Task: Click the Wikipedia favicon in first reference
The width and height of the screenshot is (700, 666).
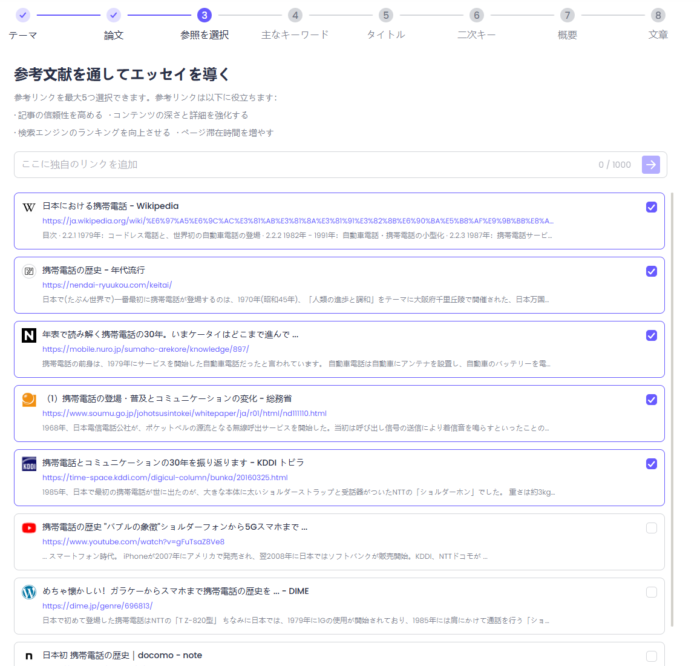Action: [x=29, y=207]
